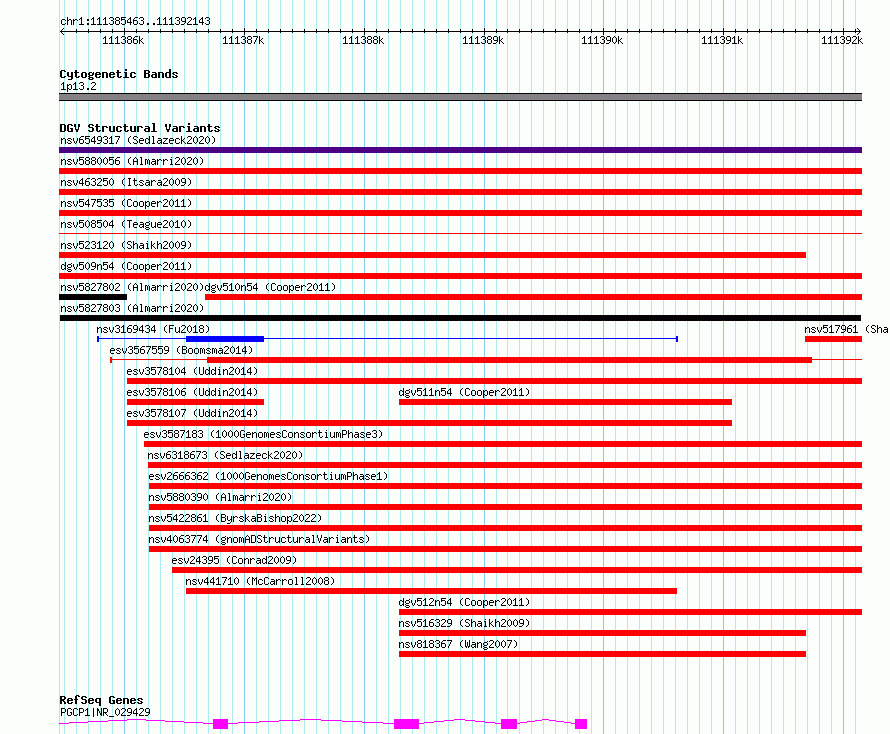Image resolution: width=890 pixels, height=734 pixels.
Task: Open nsv5880390 (Almarri2020) label
Action: click(220, 497)
